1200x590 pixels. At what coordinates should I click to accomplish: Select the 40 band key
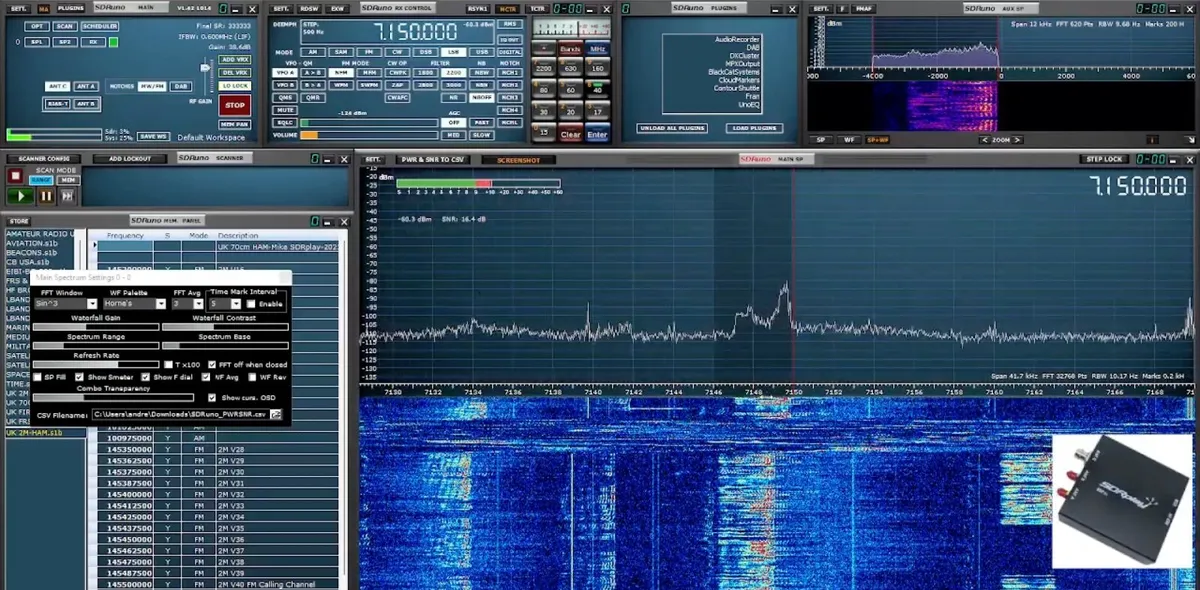point(597,90)
